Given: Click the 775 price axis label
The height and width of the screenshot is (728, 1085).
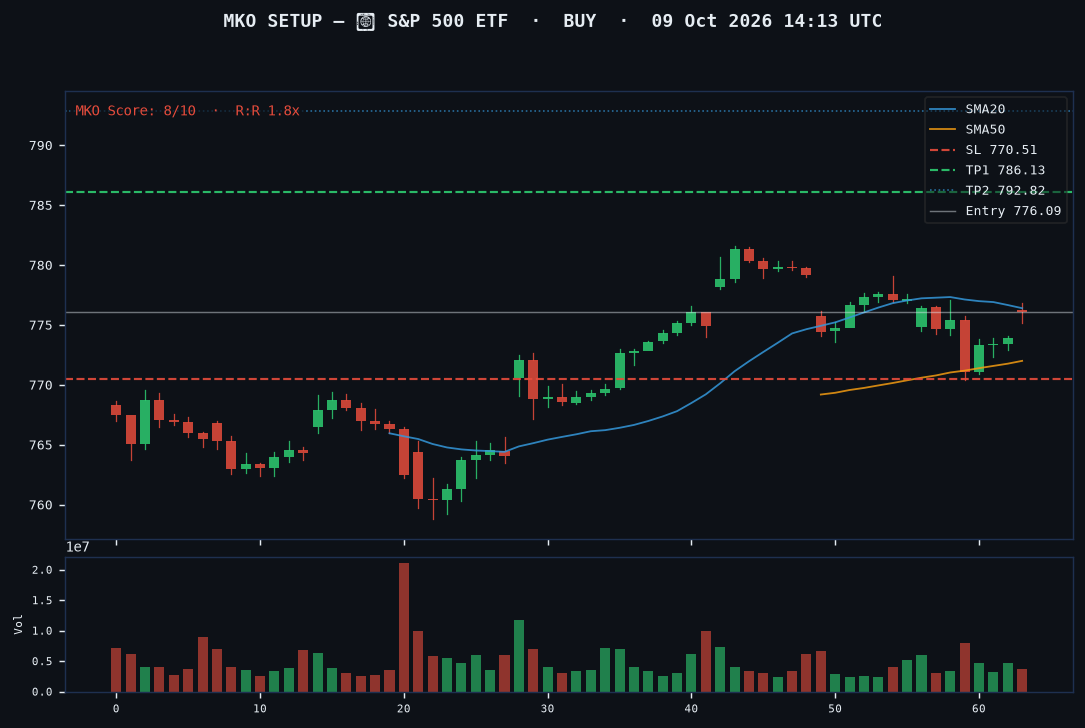Looking at the screenshot, I should pyautogui.click(x=40, y=325).
